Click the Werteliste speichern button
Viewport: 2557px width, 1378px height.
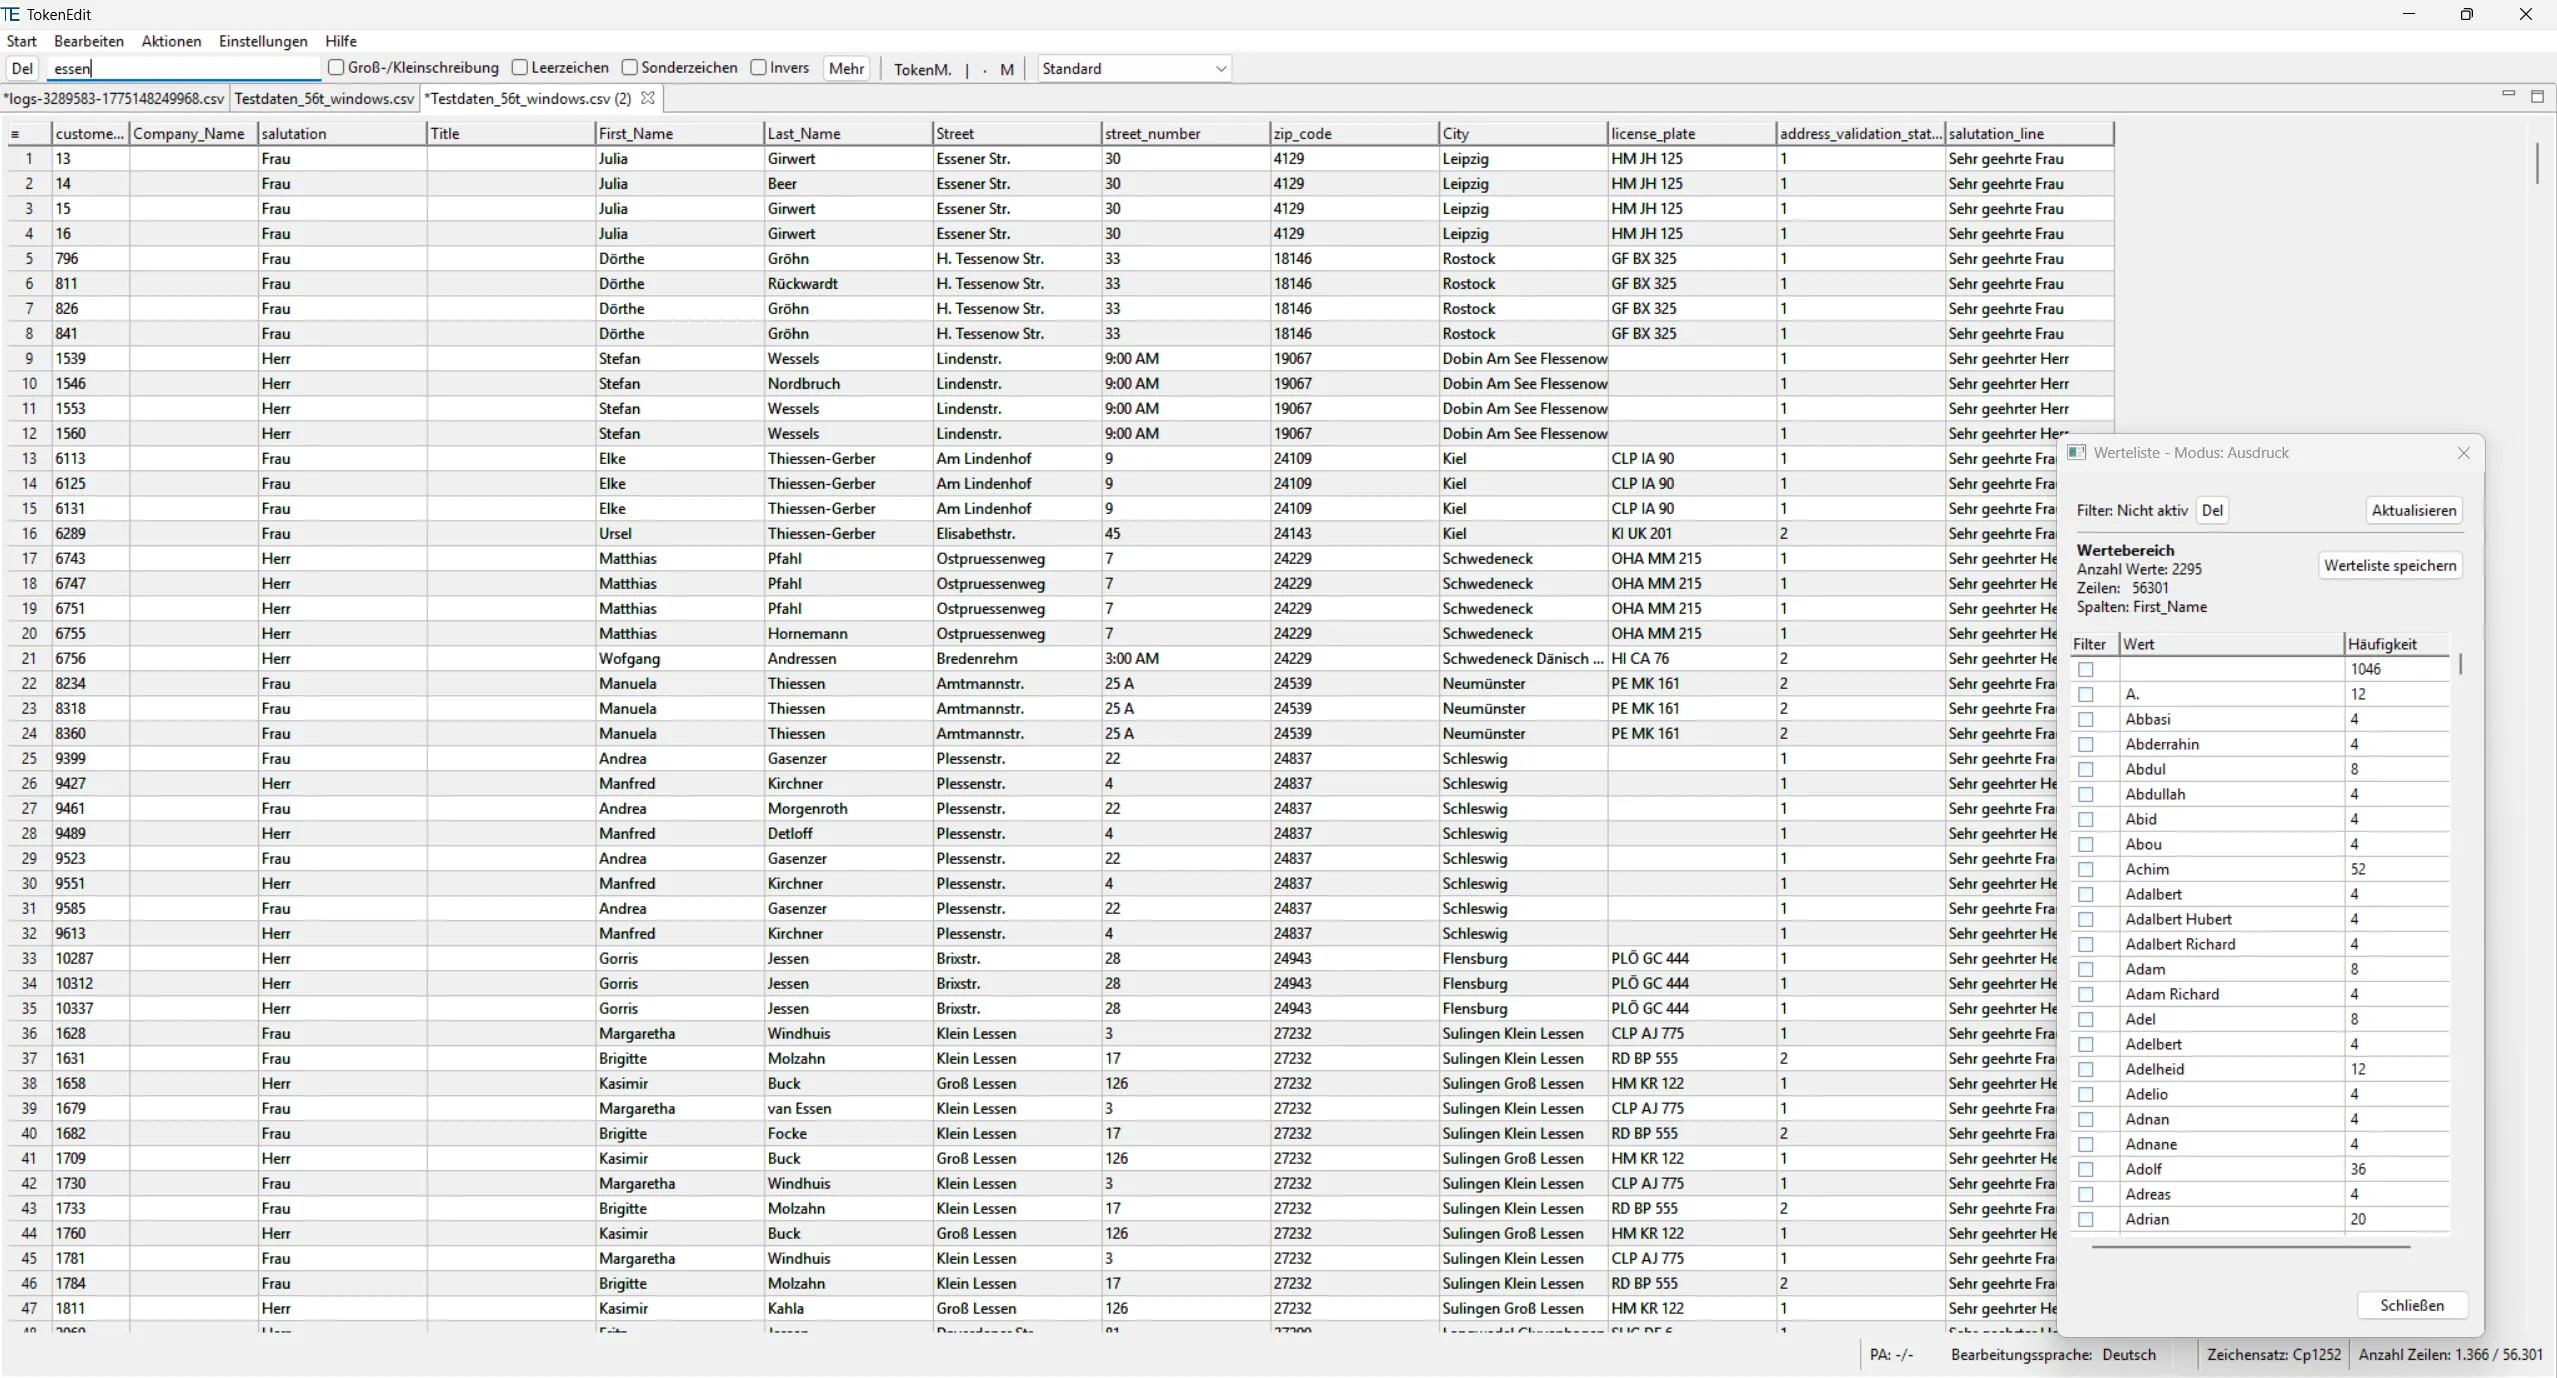pyautogui.click(x=2390, y=565)
